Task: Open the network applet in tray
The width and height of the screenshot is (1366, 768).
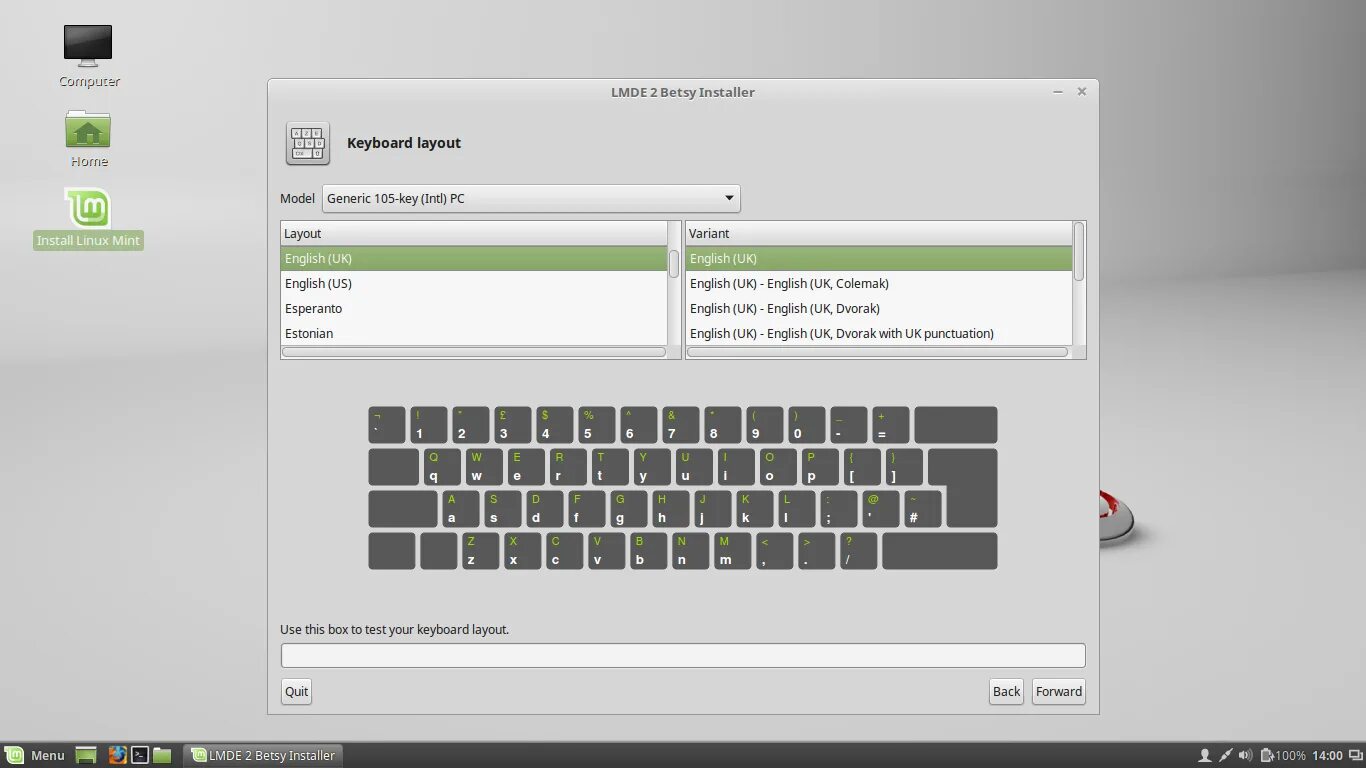Action: point(1225,755)
